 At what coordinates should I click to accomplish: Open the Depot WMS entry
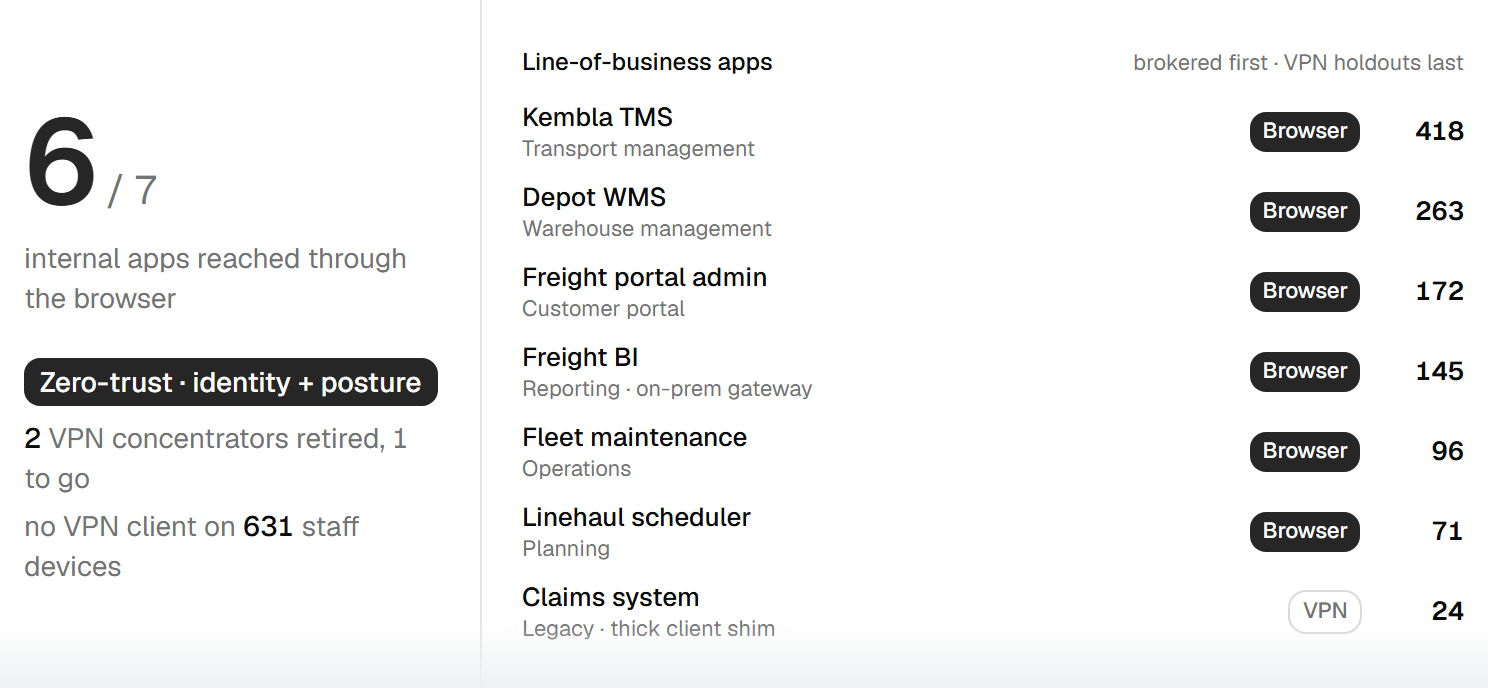point(594,197)
